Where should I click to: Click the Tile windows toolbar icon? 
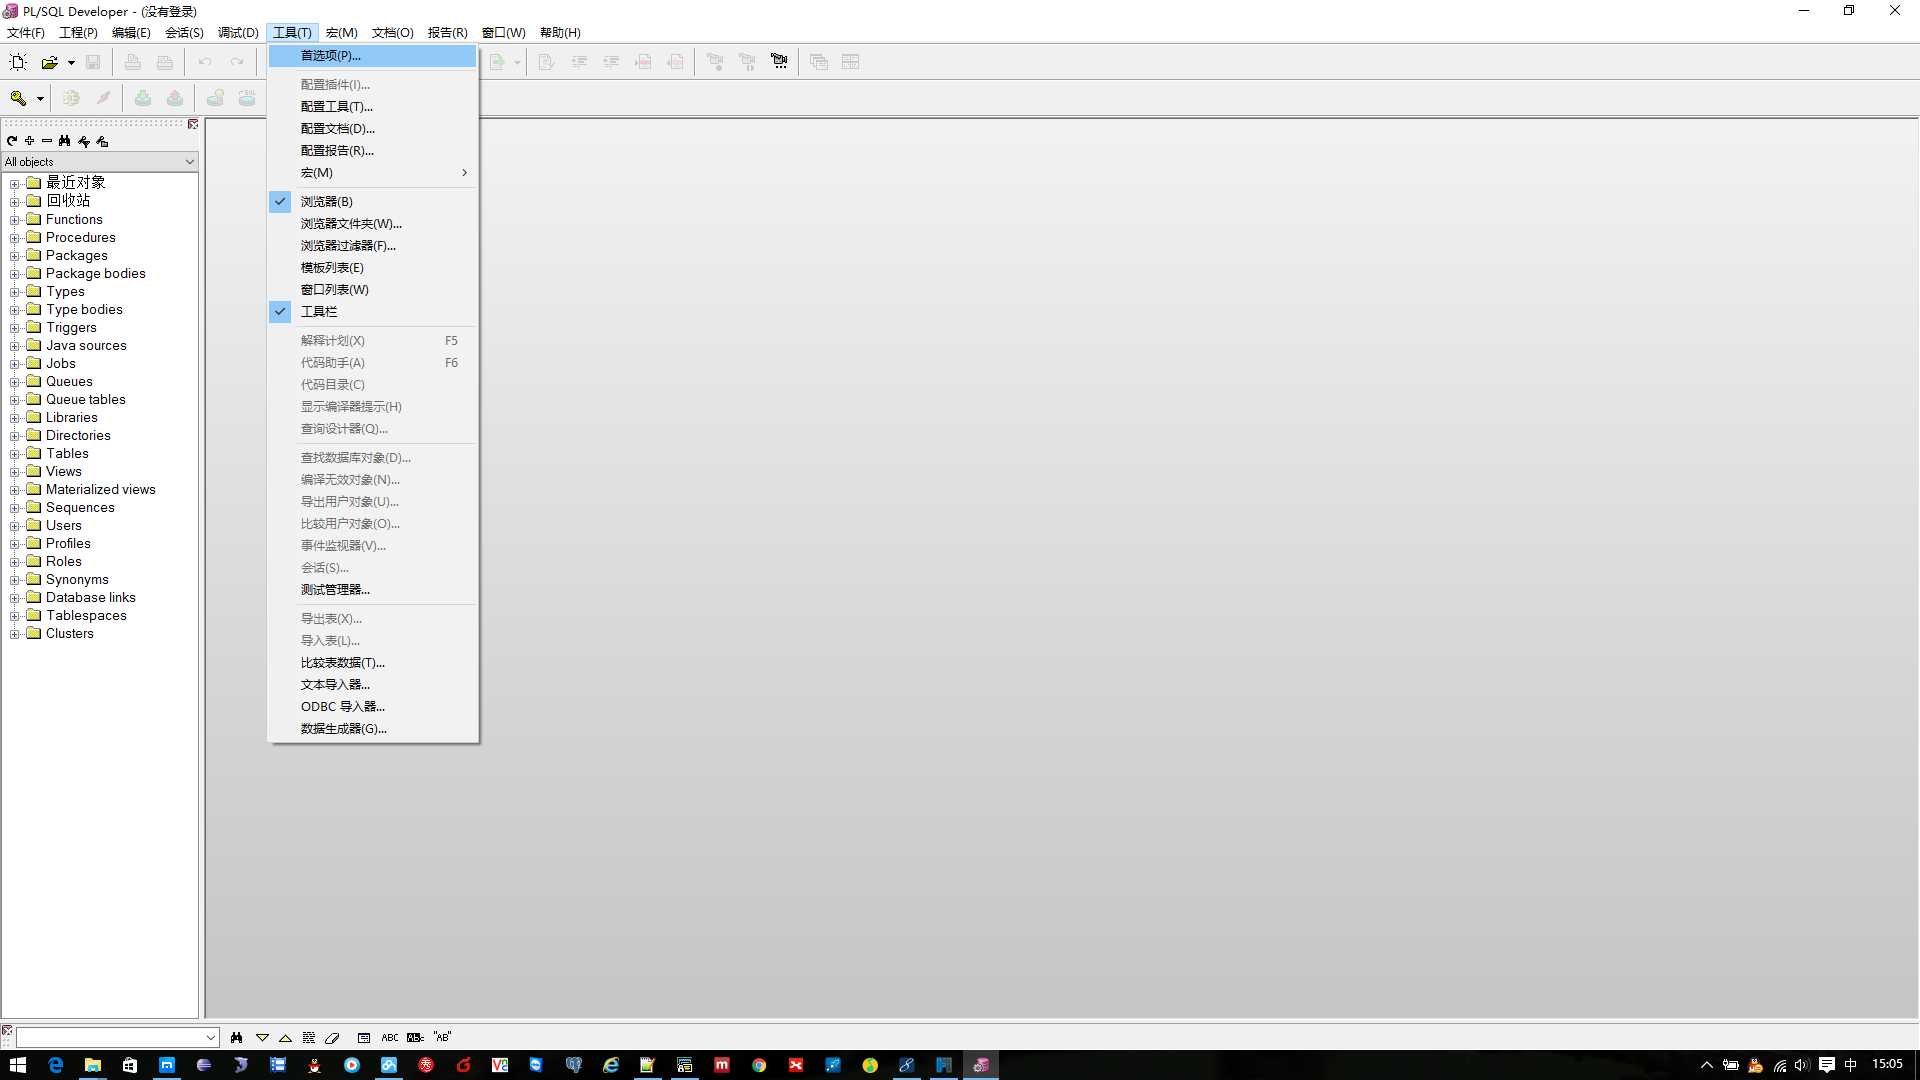(x=851, y=62)
